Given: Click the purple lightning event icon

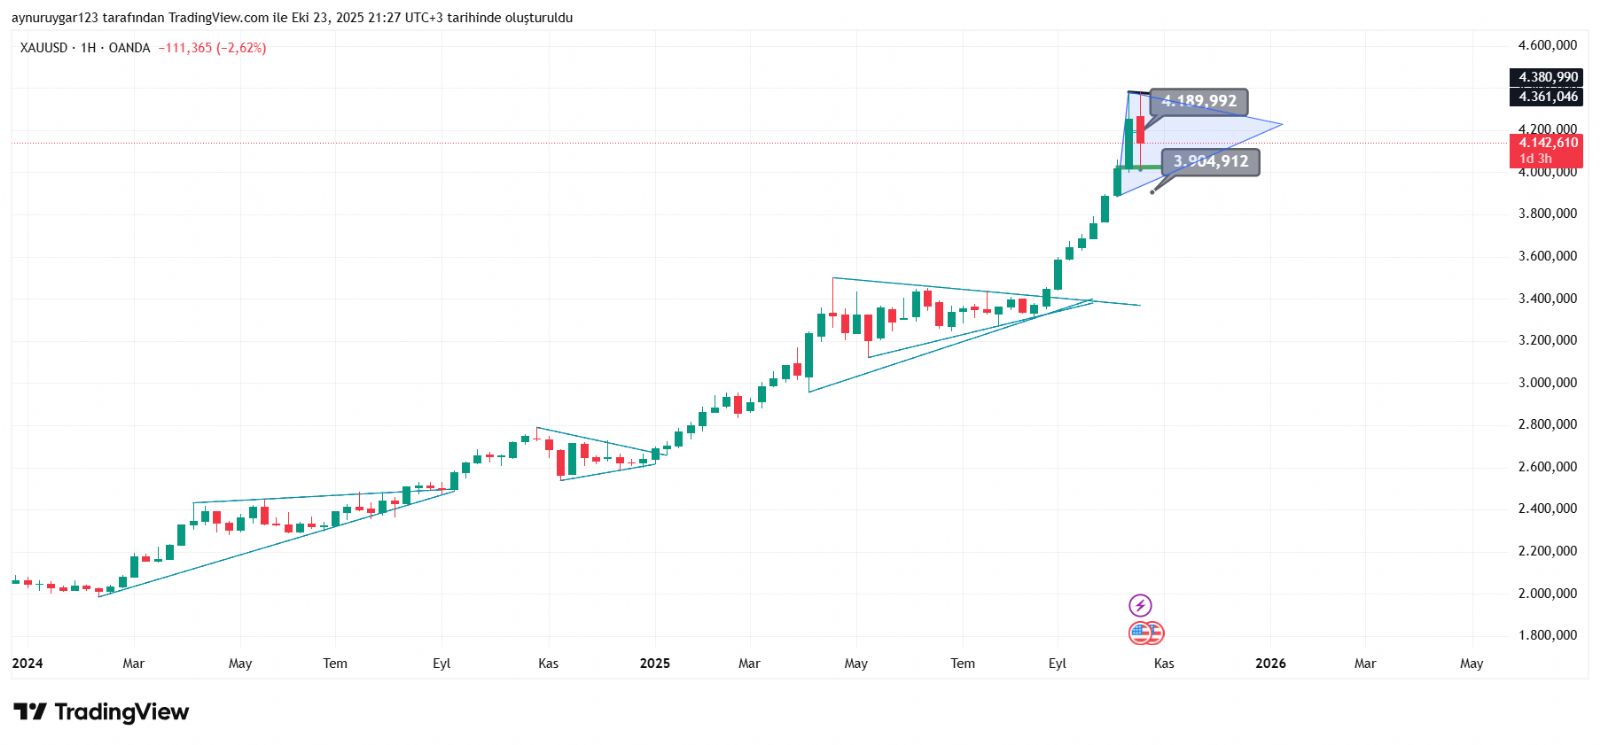Looking at the screenshot, I should point(1140,605).
